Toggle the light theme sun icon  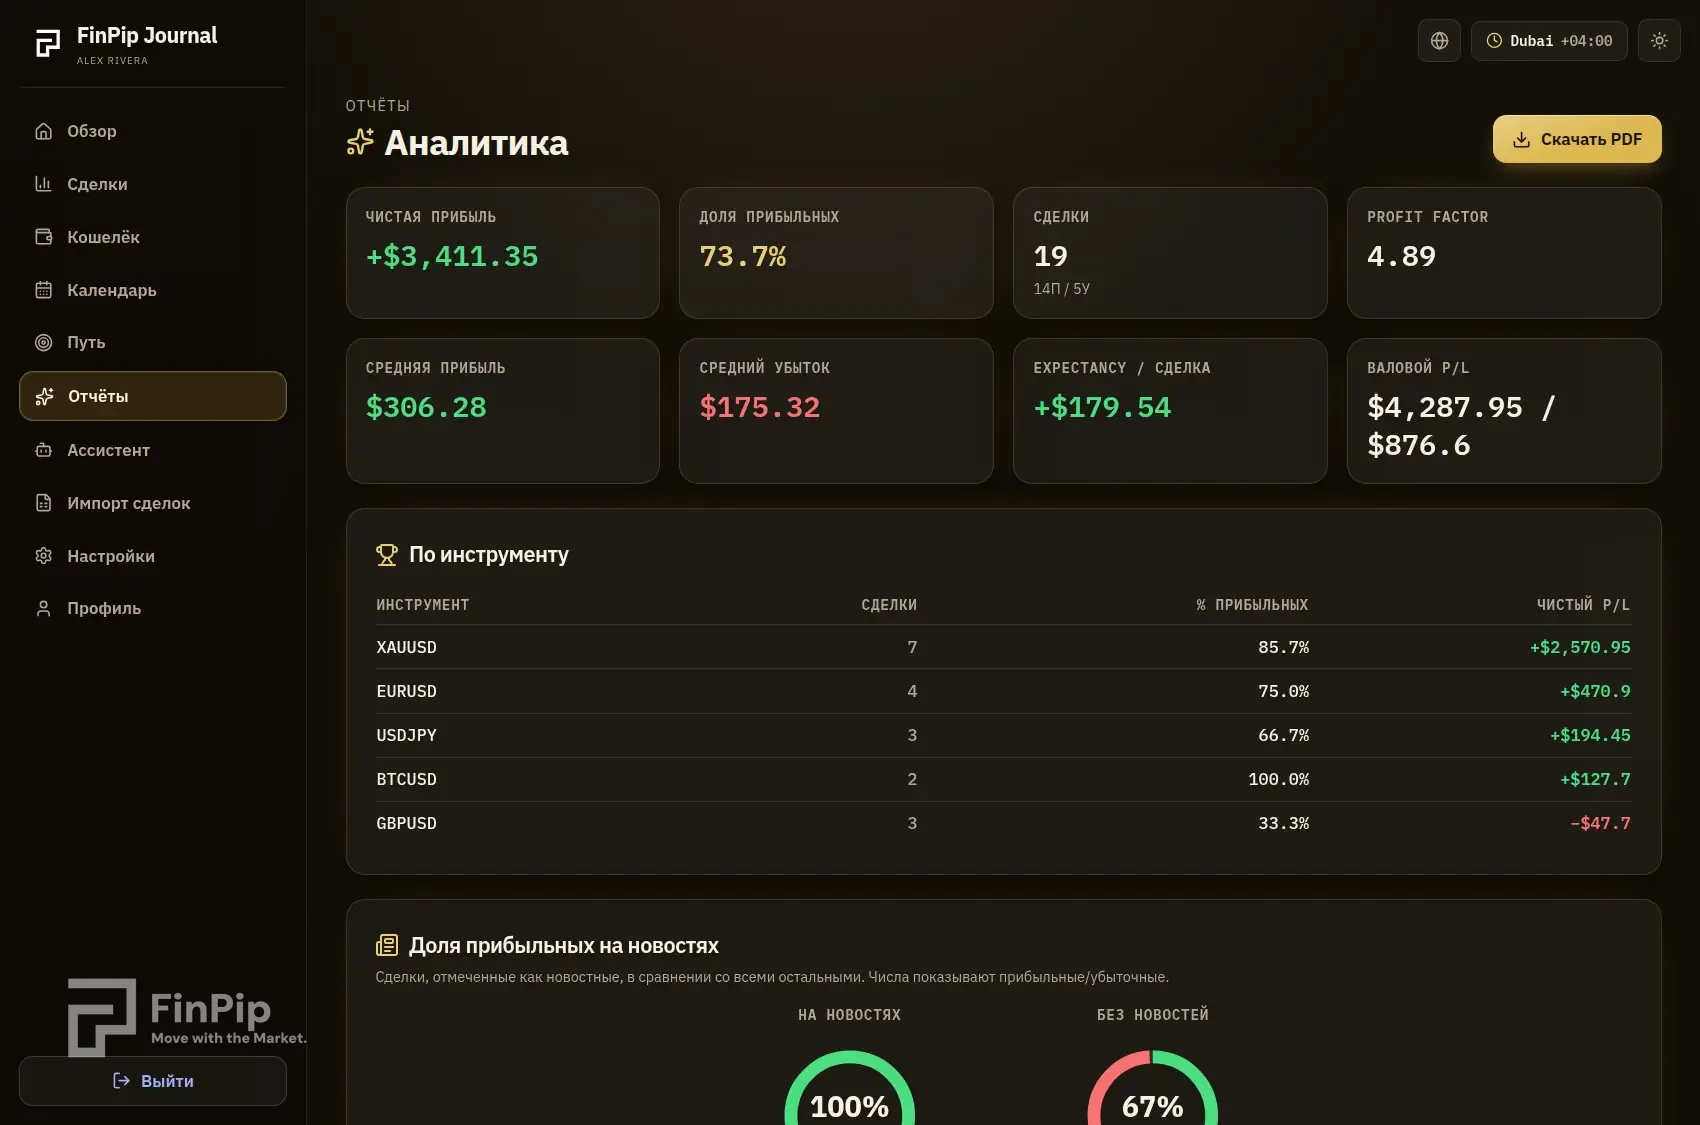click(1659, 41)
